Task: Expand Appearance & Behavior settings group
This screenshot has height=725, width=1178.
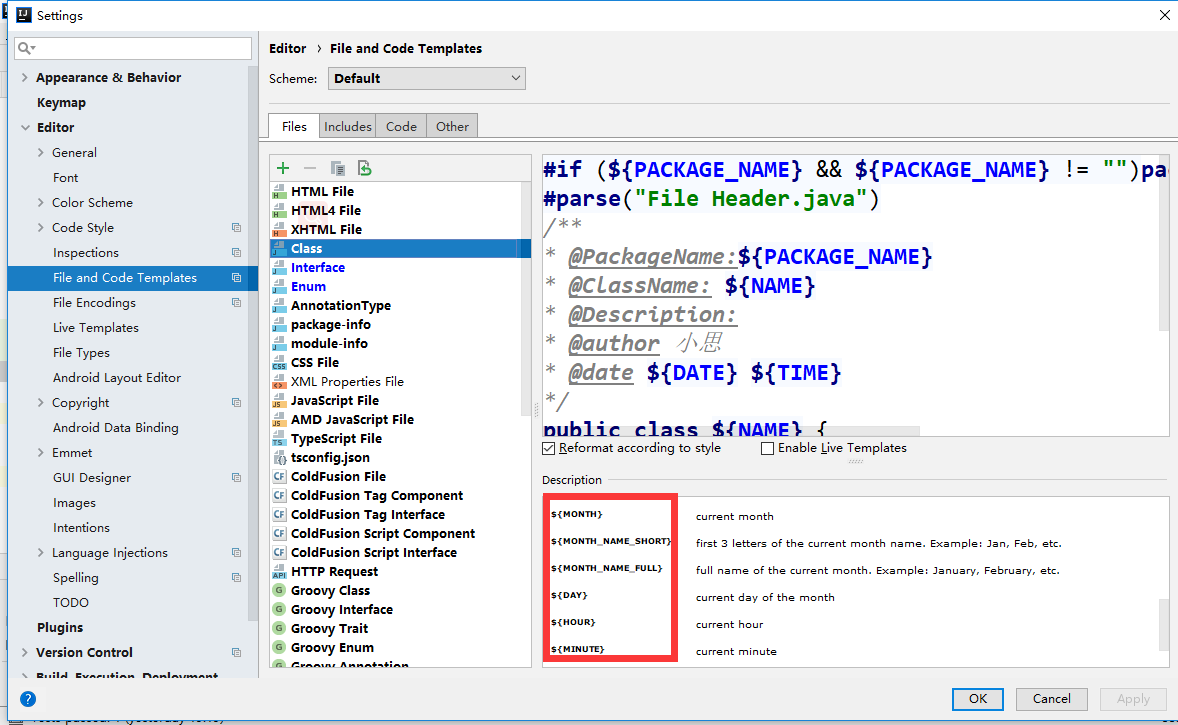Action: click(25, 77)
